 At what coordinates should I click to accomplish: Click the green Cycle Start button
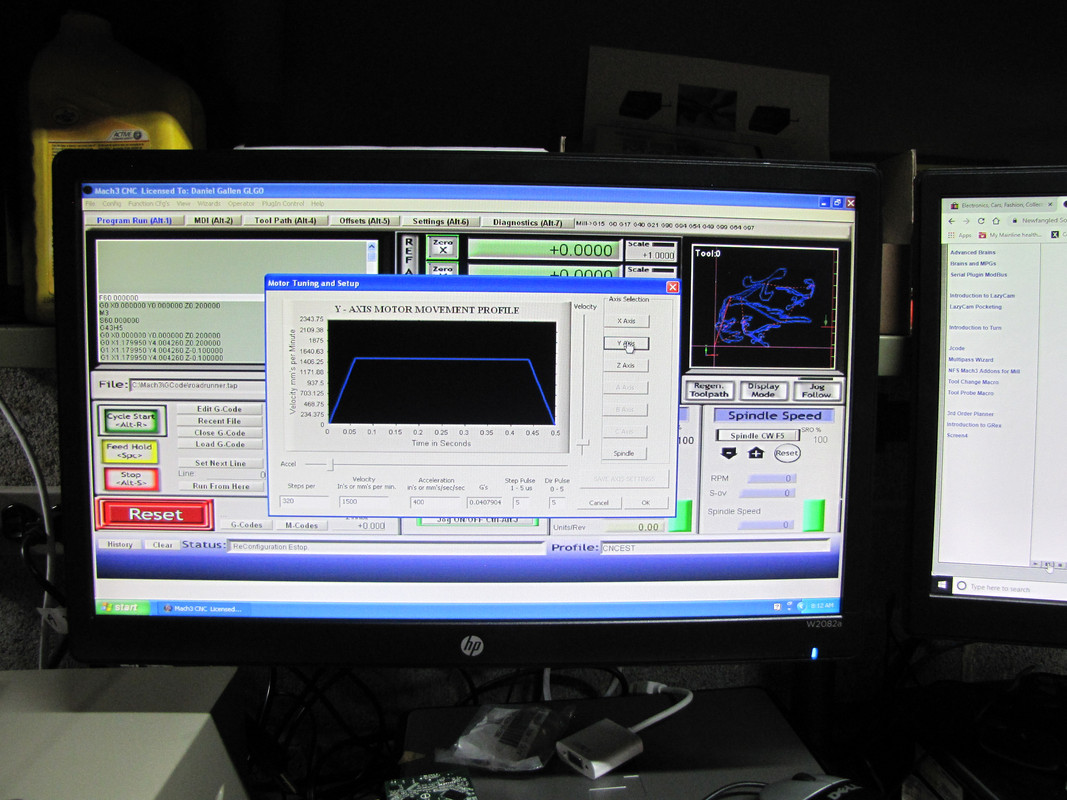[131, 420]
